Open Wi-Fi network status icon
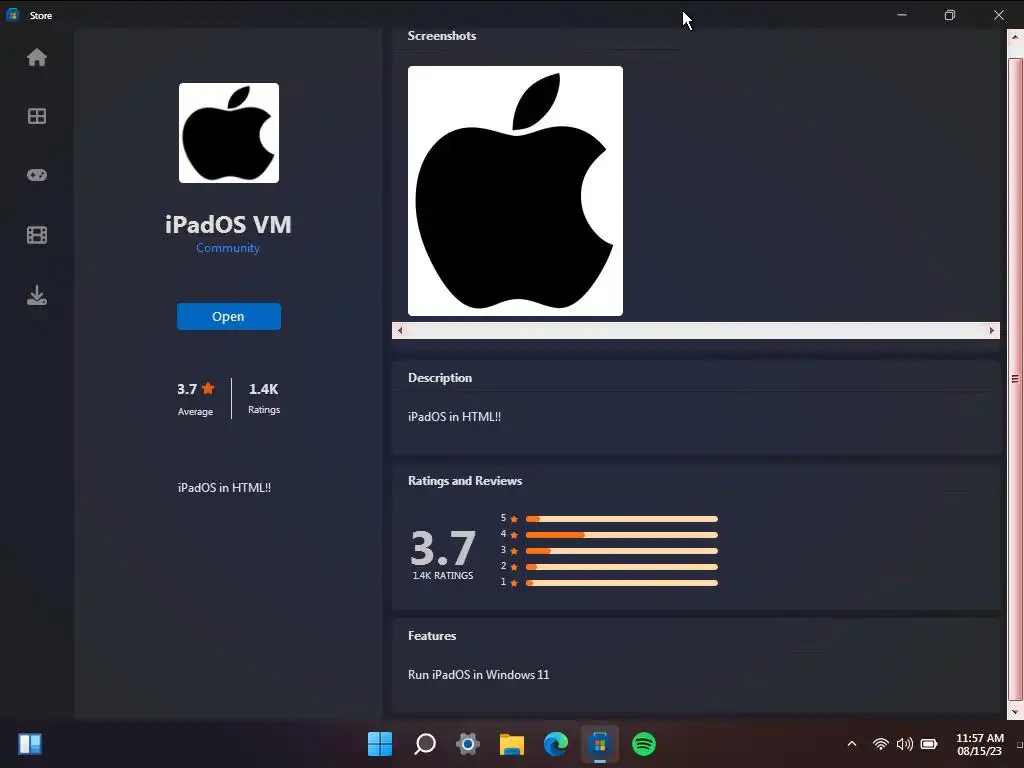 (880, 744)
